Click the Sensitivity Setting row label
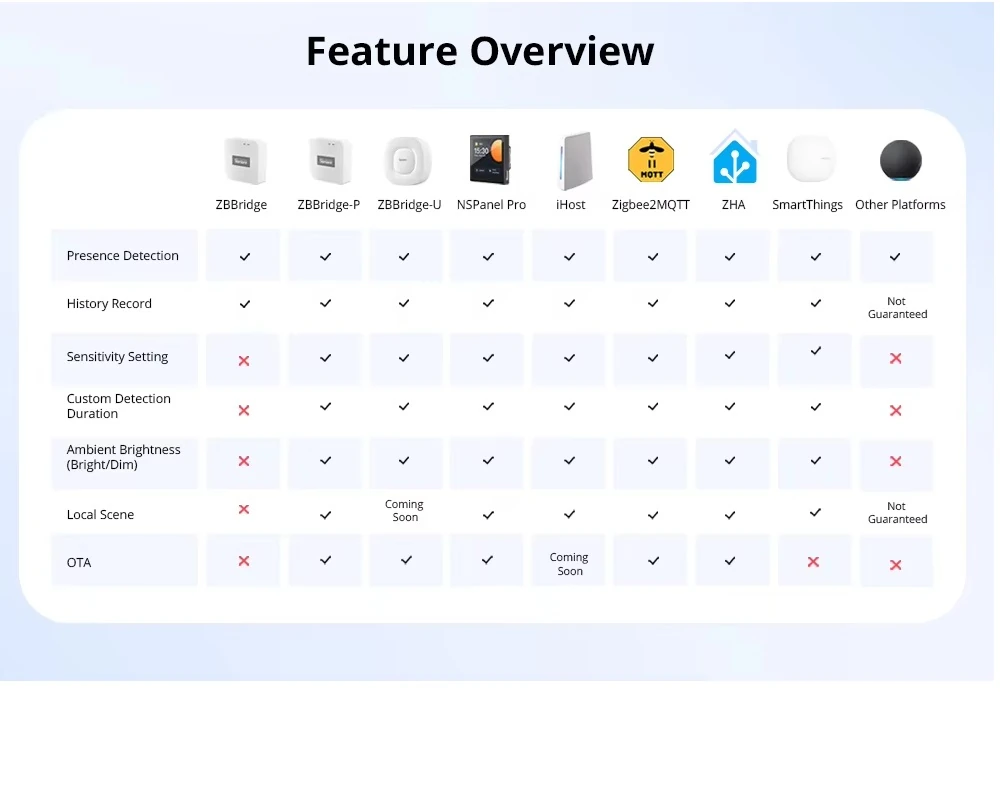Screen dimensions: 1000x806 coord(117,357)
